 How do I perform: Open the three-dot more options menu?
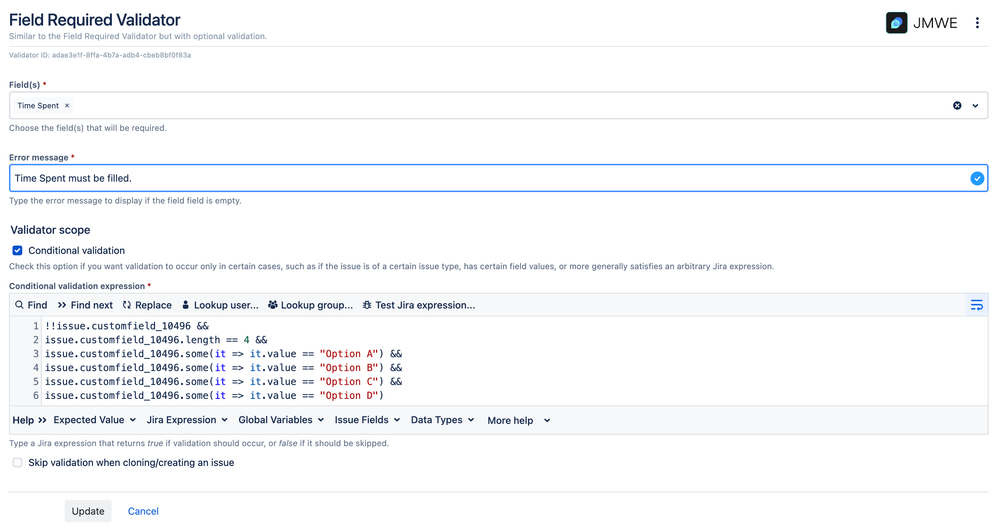(977, 23)
